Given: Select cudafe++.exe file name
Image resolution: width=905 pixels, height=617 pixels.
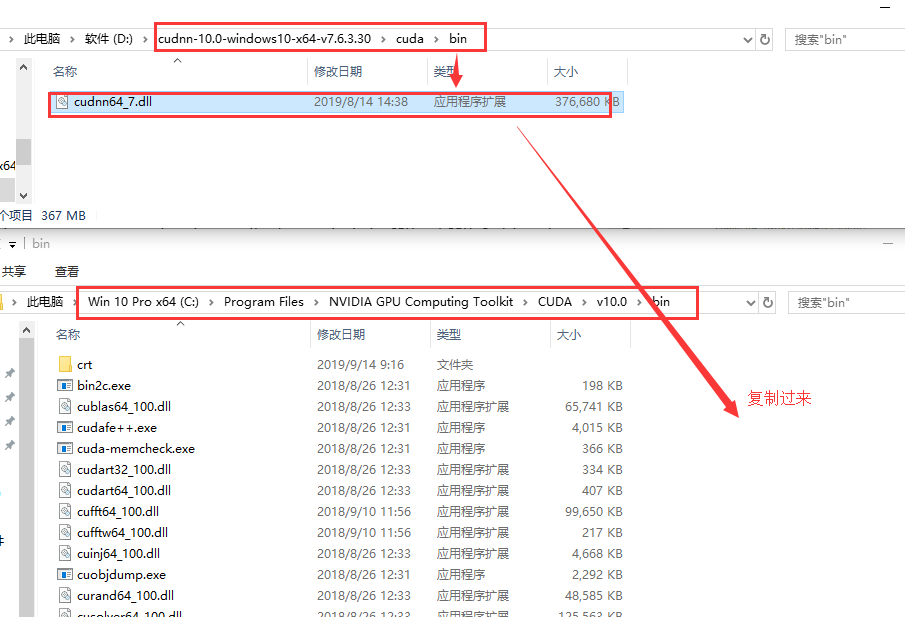Looking at the screenshot, I should tap(117, 427).
